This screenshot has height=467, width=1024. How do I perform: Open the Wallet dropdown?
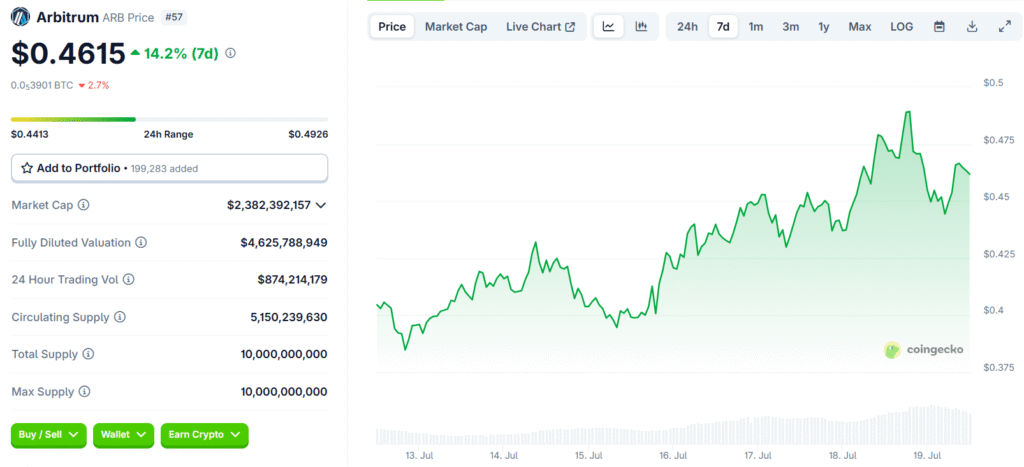pyautogui.click(x=123, y=434)
